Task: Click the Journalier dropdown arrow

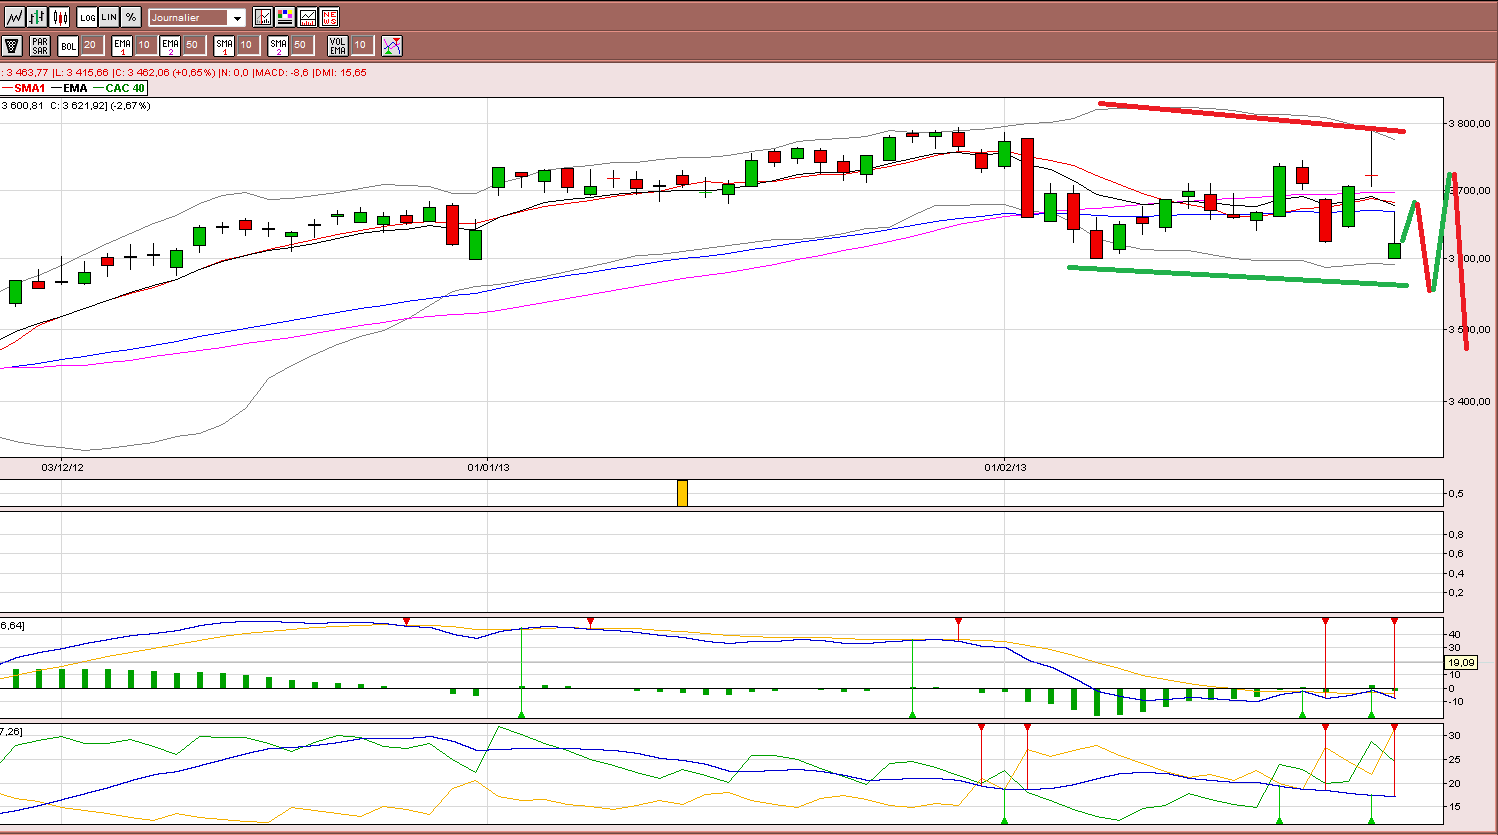Action: point(237,18)
